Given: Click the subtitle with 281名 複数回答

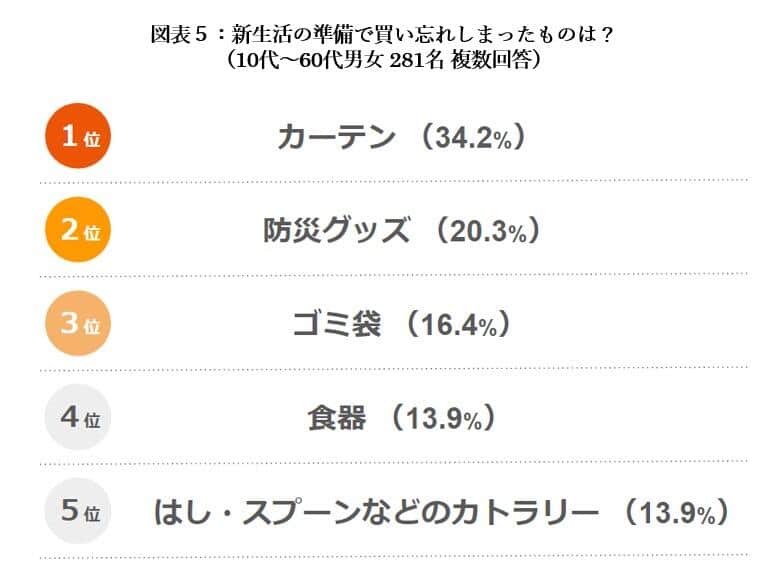Looking at the screenshot, I should point(385,60).
